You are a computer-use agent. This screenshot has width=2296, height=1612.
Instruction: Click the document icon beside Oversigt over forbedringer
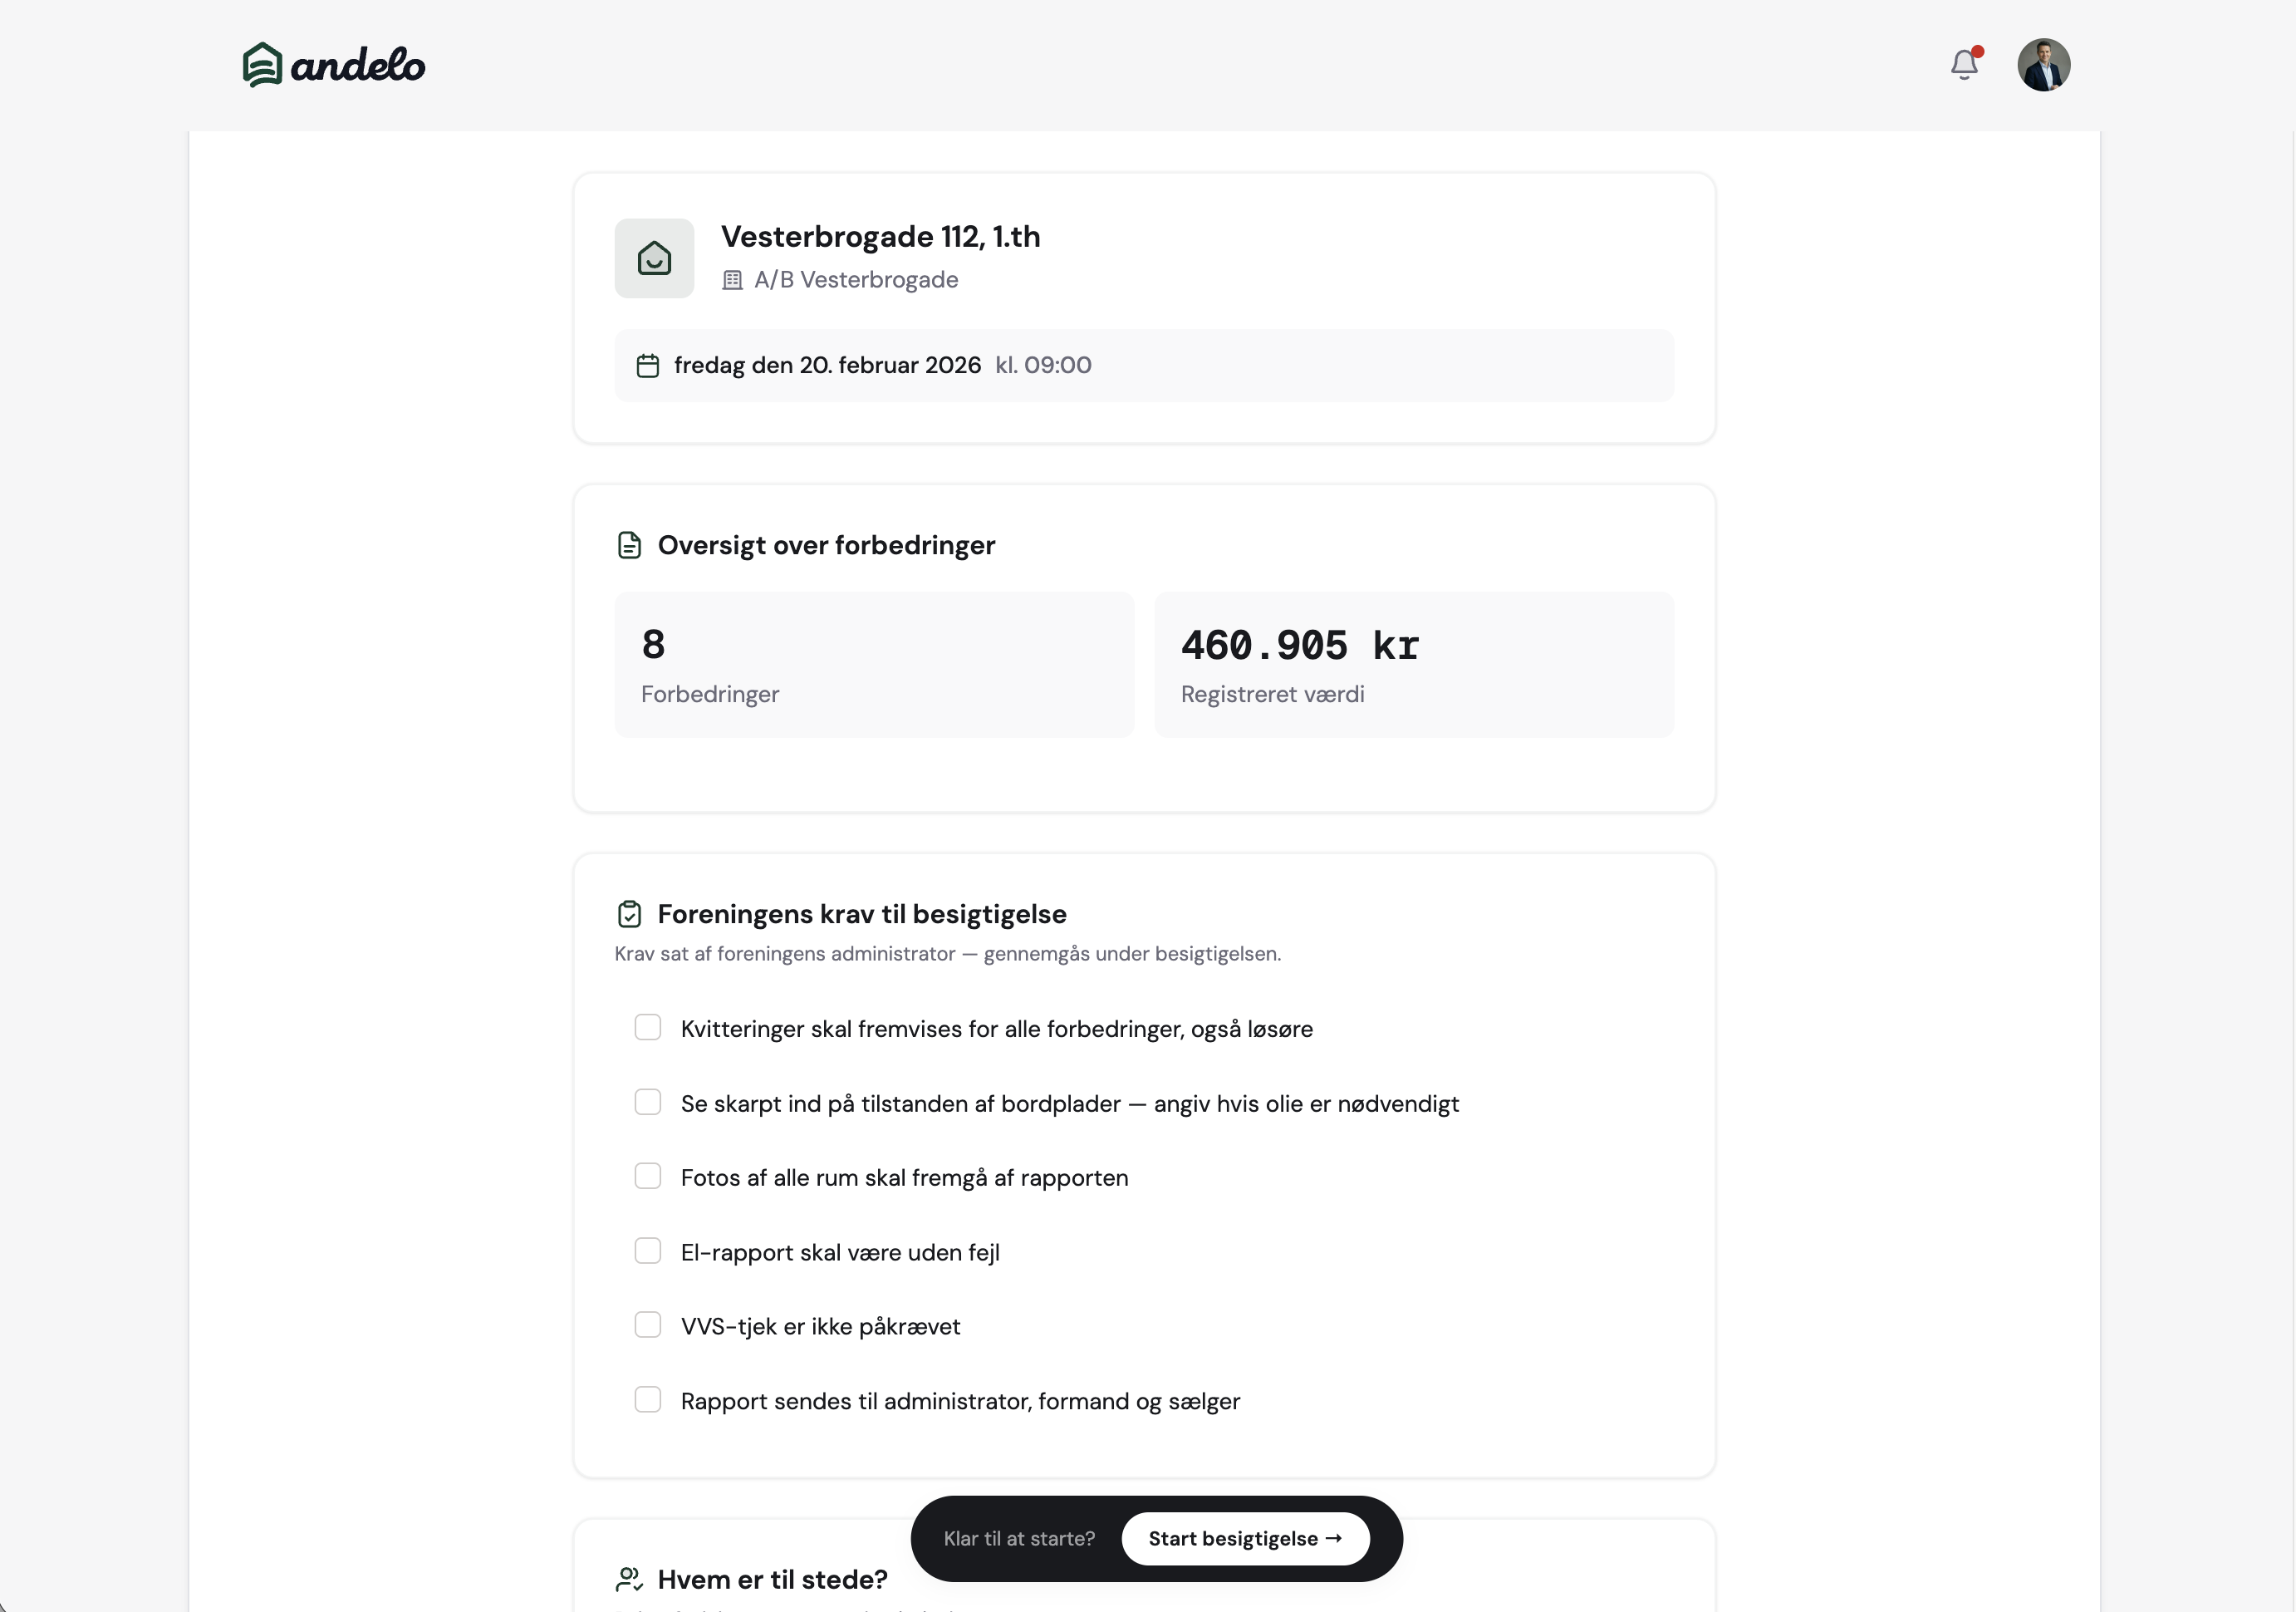point(629,546)
